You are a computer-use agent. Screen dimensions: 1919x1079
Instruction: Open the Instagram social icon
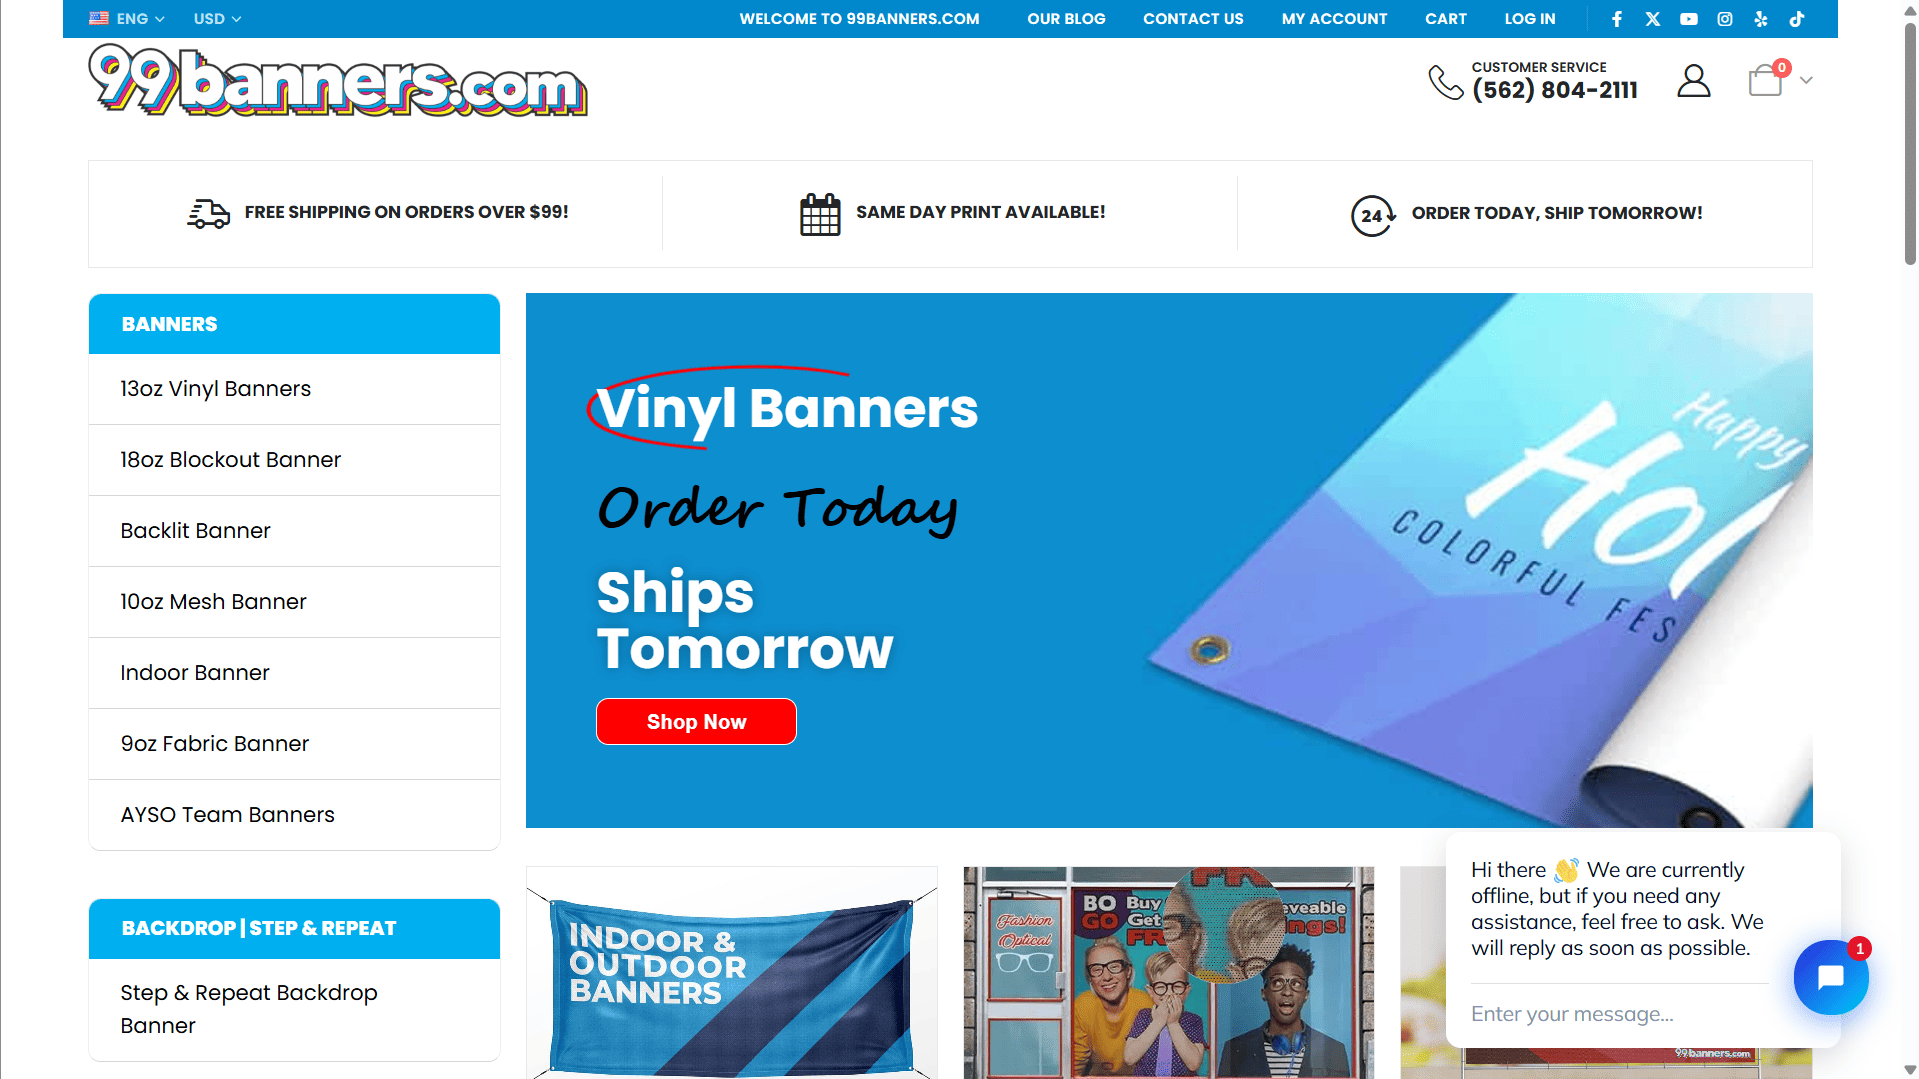[1725, 19]
